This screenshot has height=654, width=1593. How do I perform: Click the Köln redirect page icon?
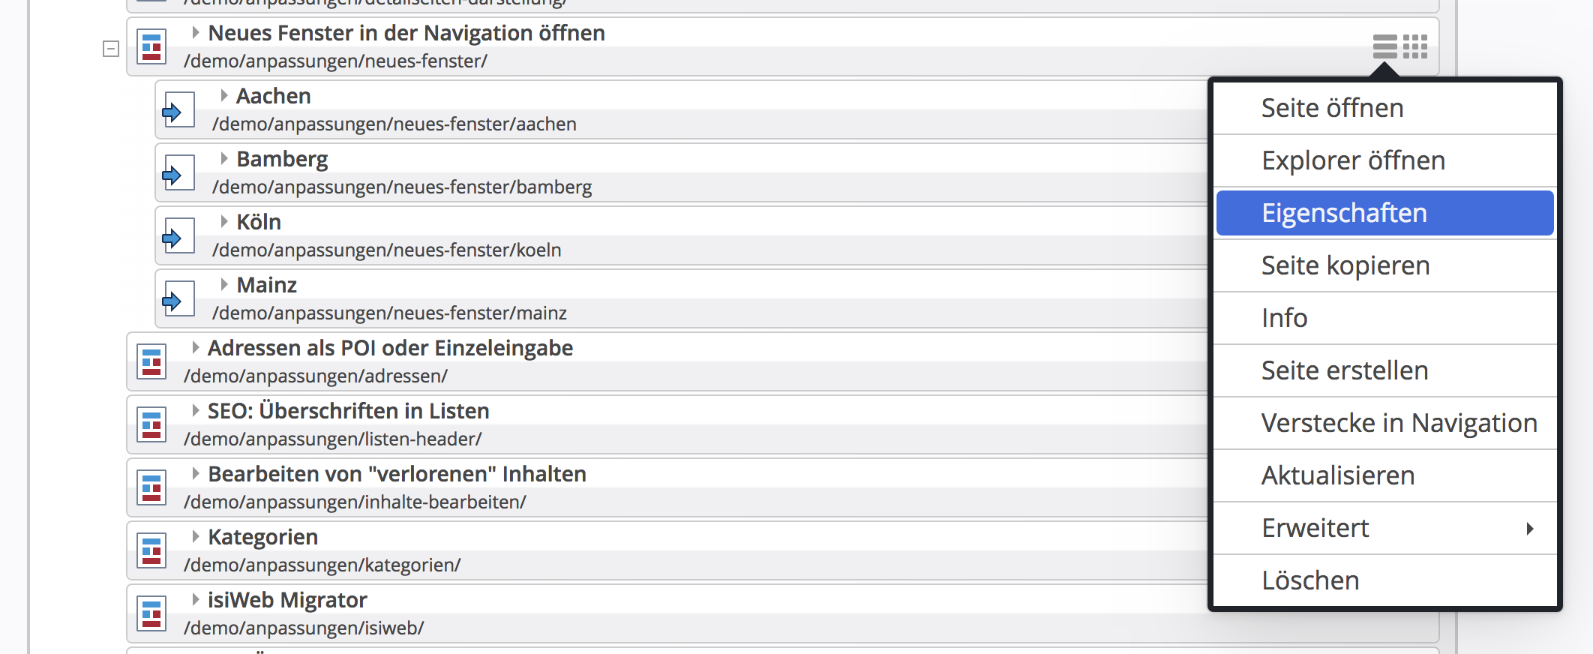coord(177,237)
